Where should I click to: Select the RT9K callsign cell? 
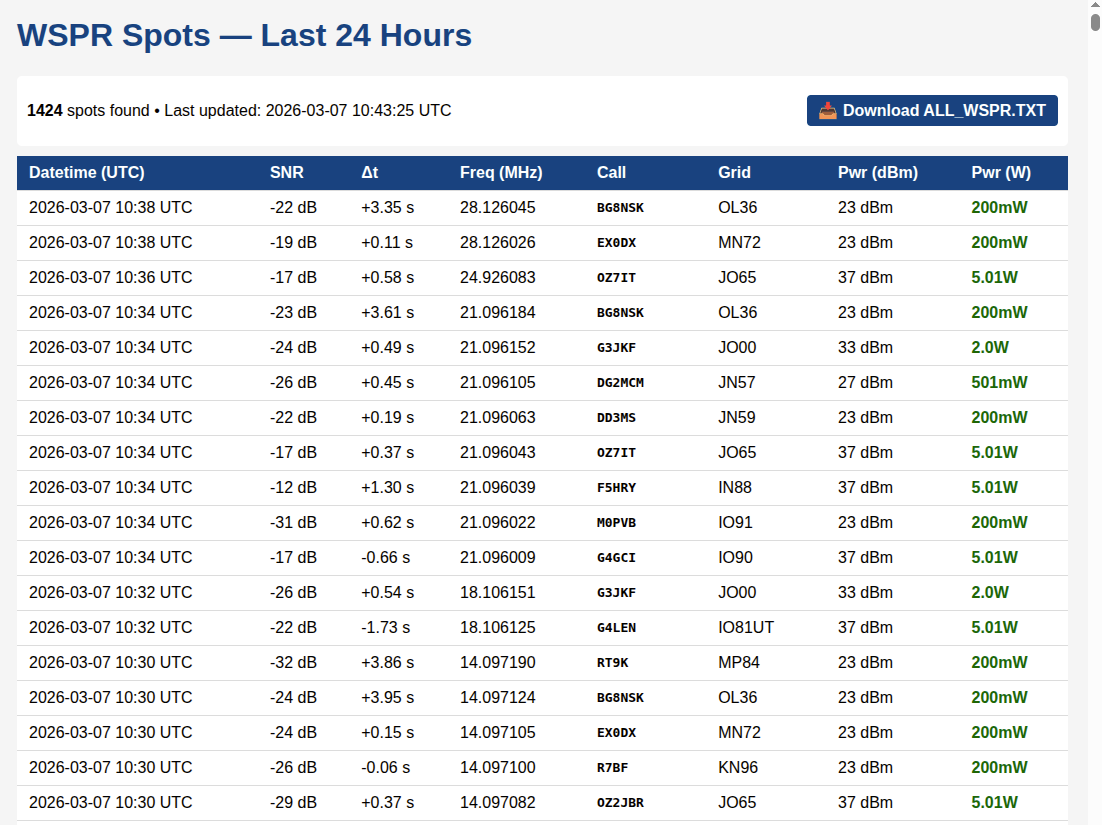coord(612,663)
